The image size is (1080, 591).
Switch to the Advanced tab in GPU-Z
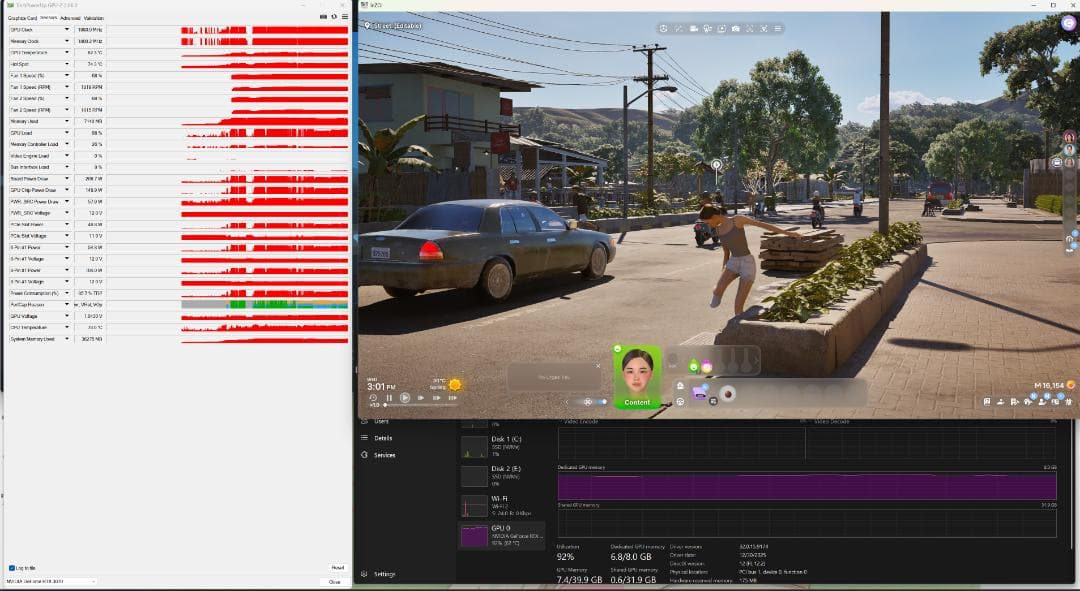[x=70, y=18]
